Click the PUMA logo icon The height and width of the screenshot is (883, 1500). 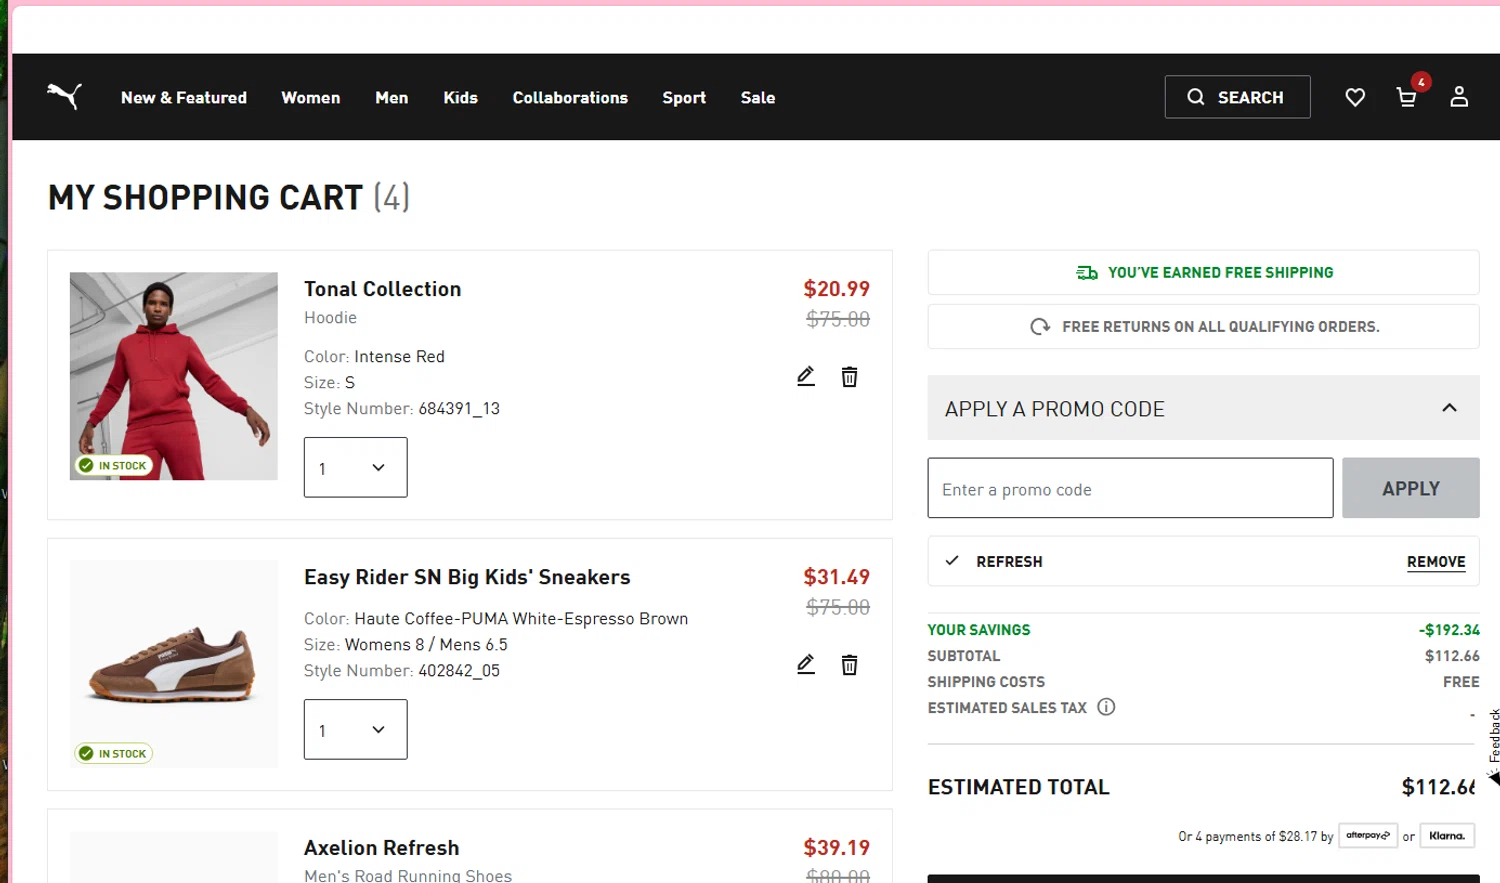tap(64, 96)
